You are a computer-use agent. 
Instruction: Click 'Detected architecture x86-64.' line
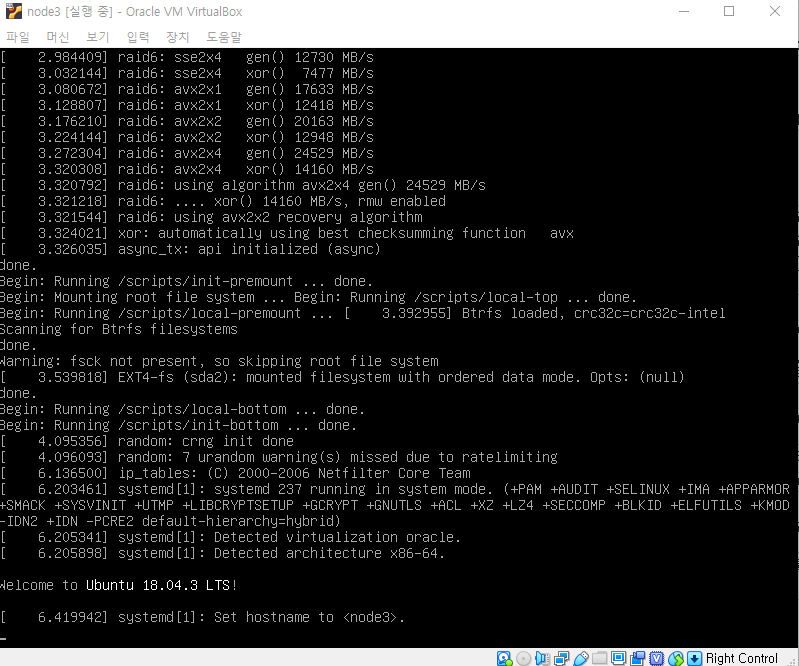pos(222,553)
